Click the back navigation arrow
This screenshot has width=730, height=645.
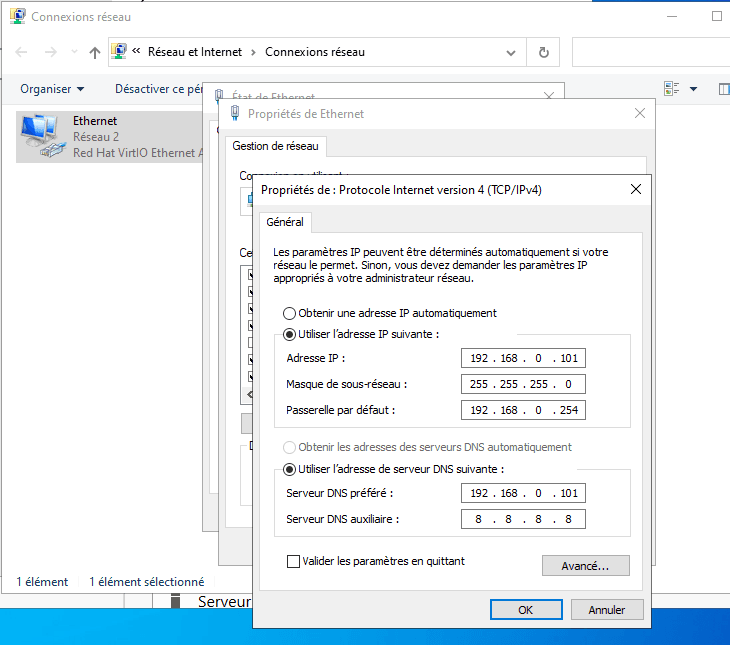[x=22, y=52]
